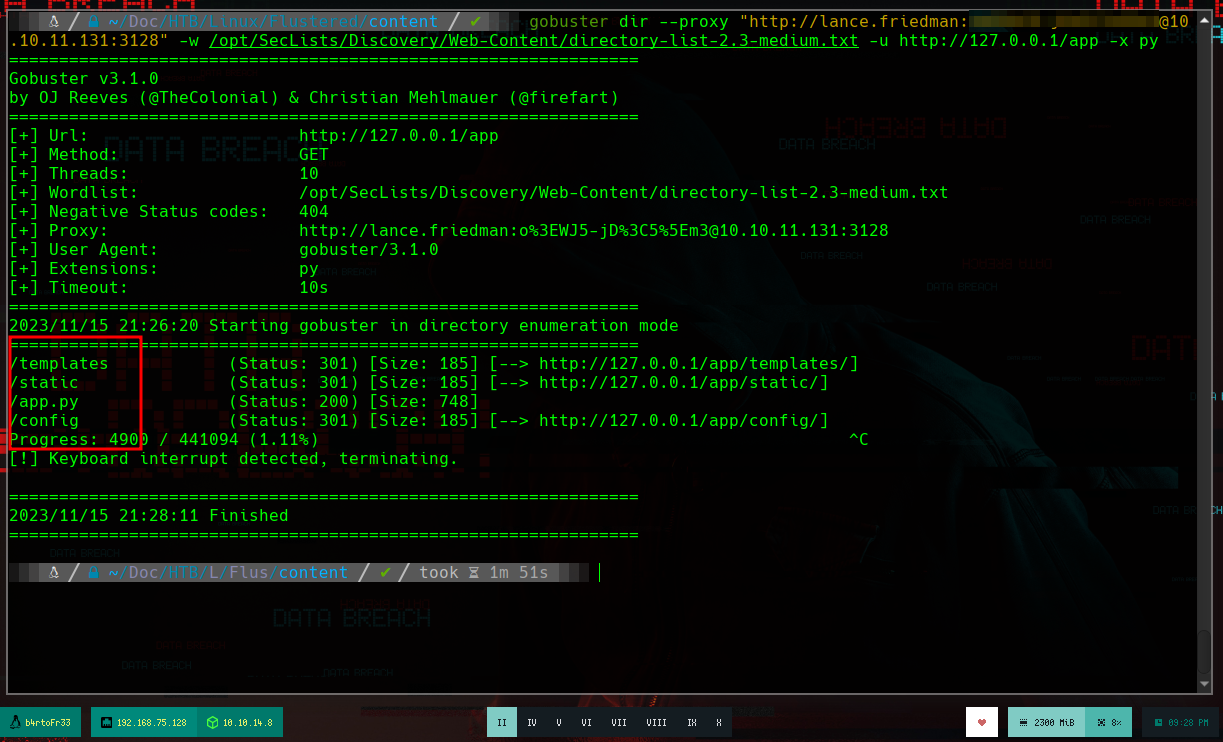The width and height of the screenshot is (1223, 742).
Task: Click the Tux penguin icon in the top prompt
Action: (54, 22)
